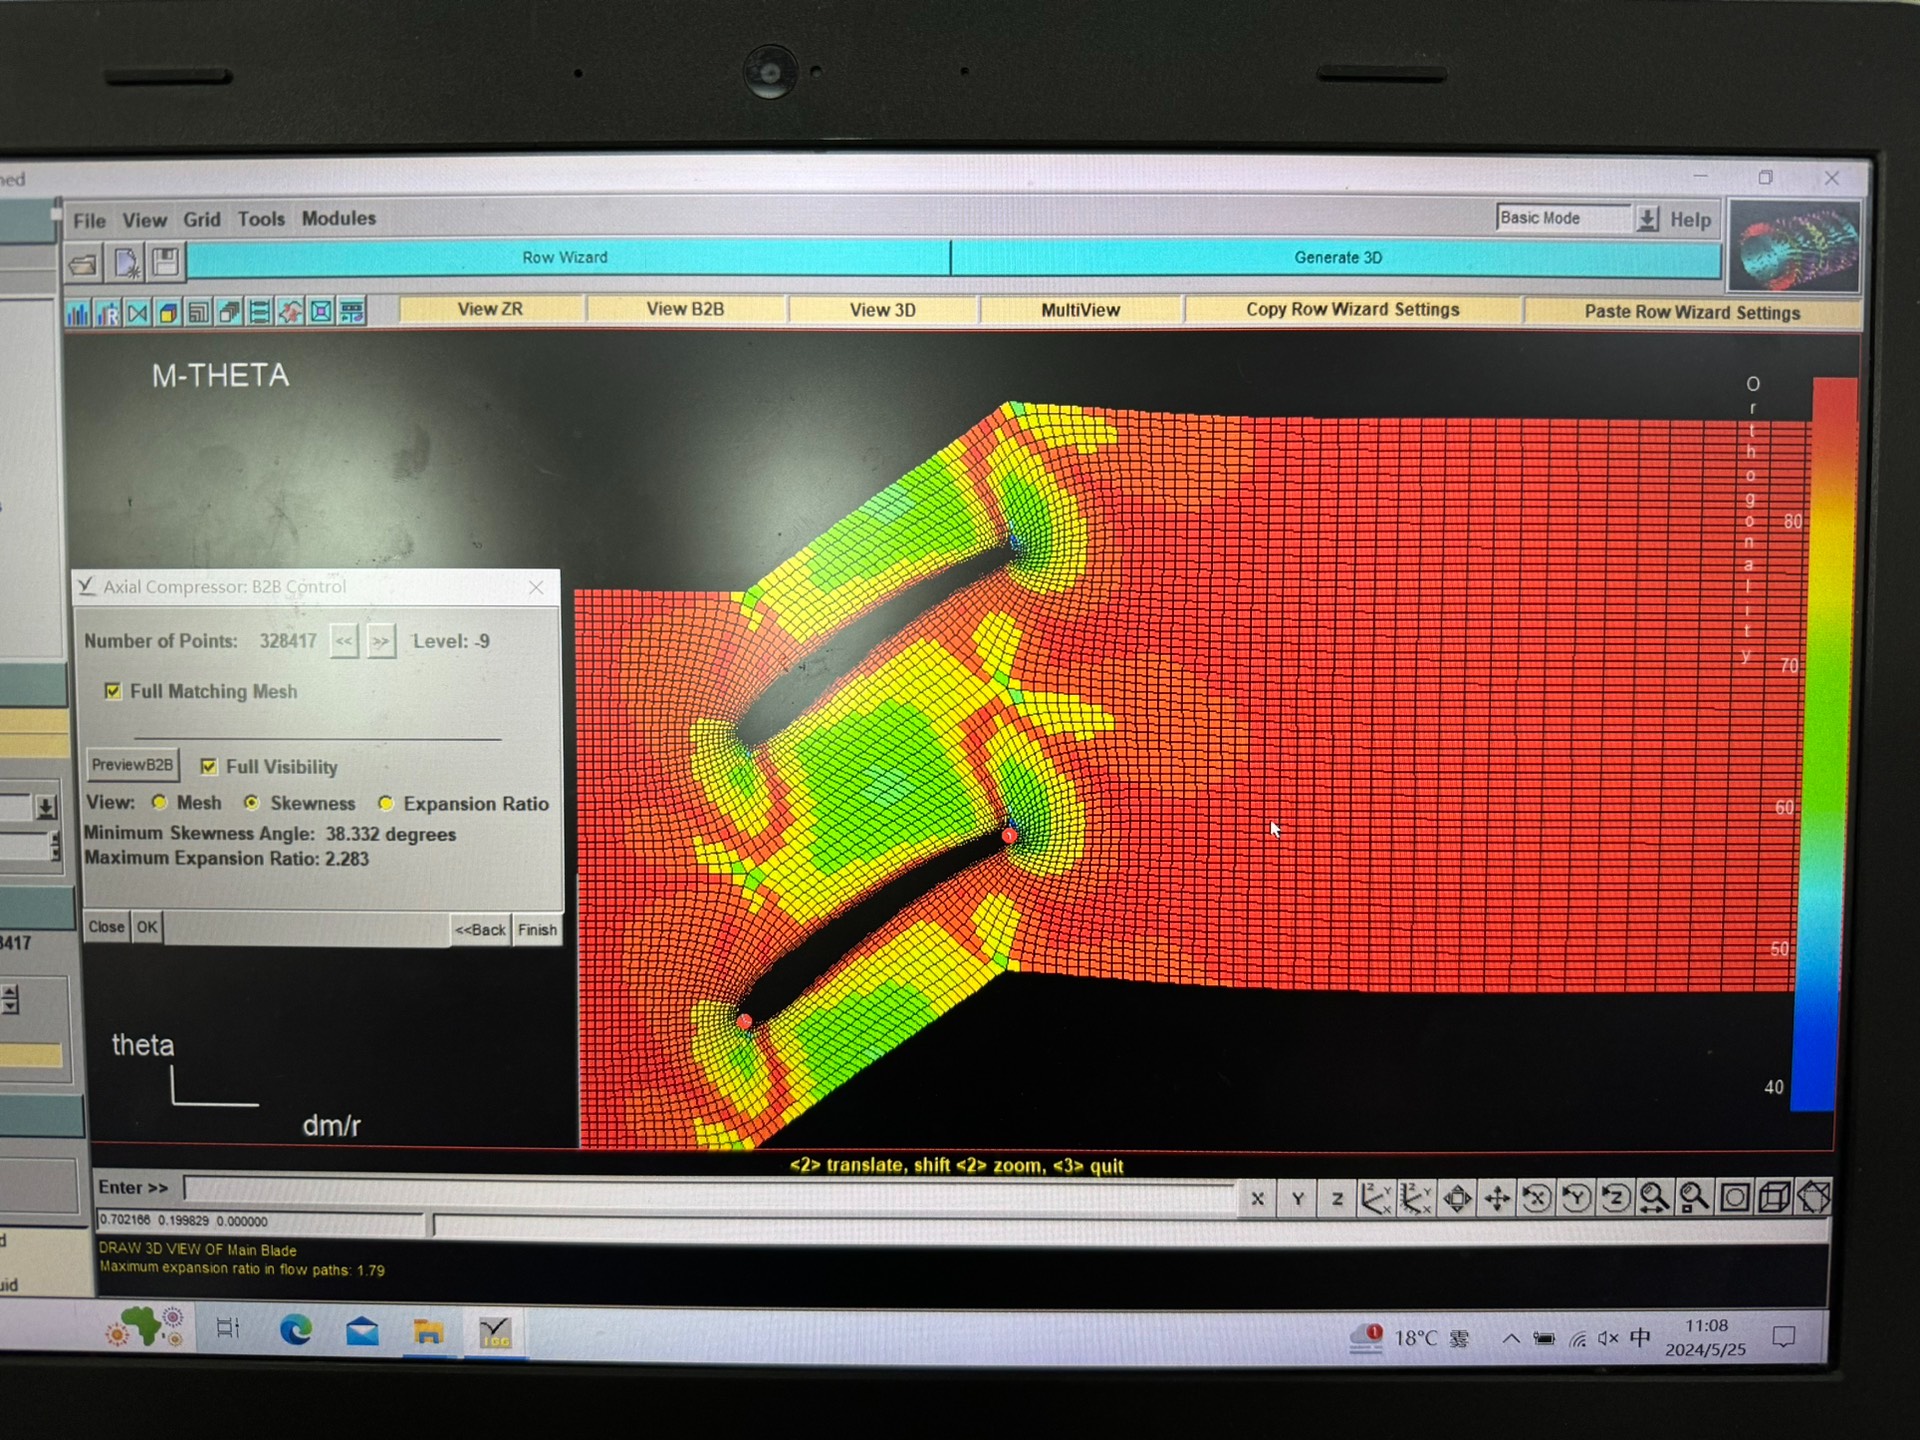This screenshot has width=1920, height=1440.
Task: Select the Mesh view radio button
Action: tap(160, 803)
